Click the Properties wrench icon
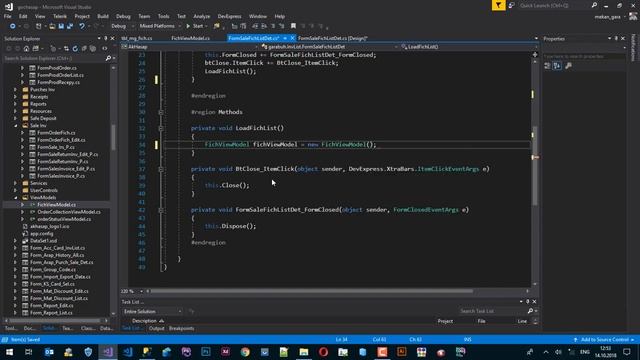 (568, 66)
